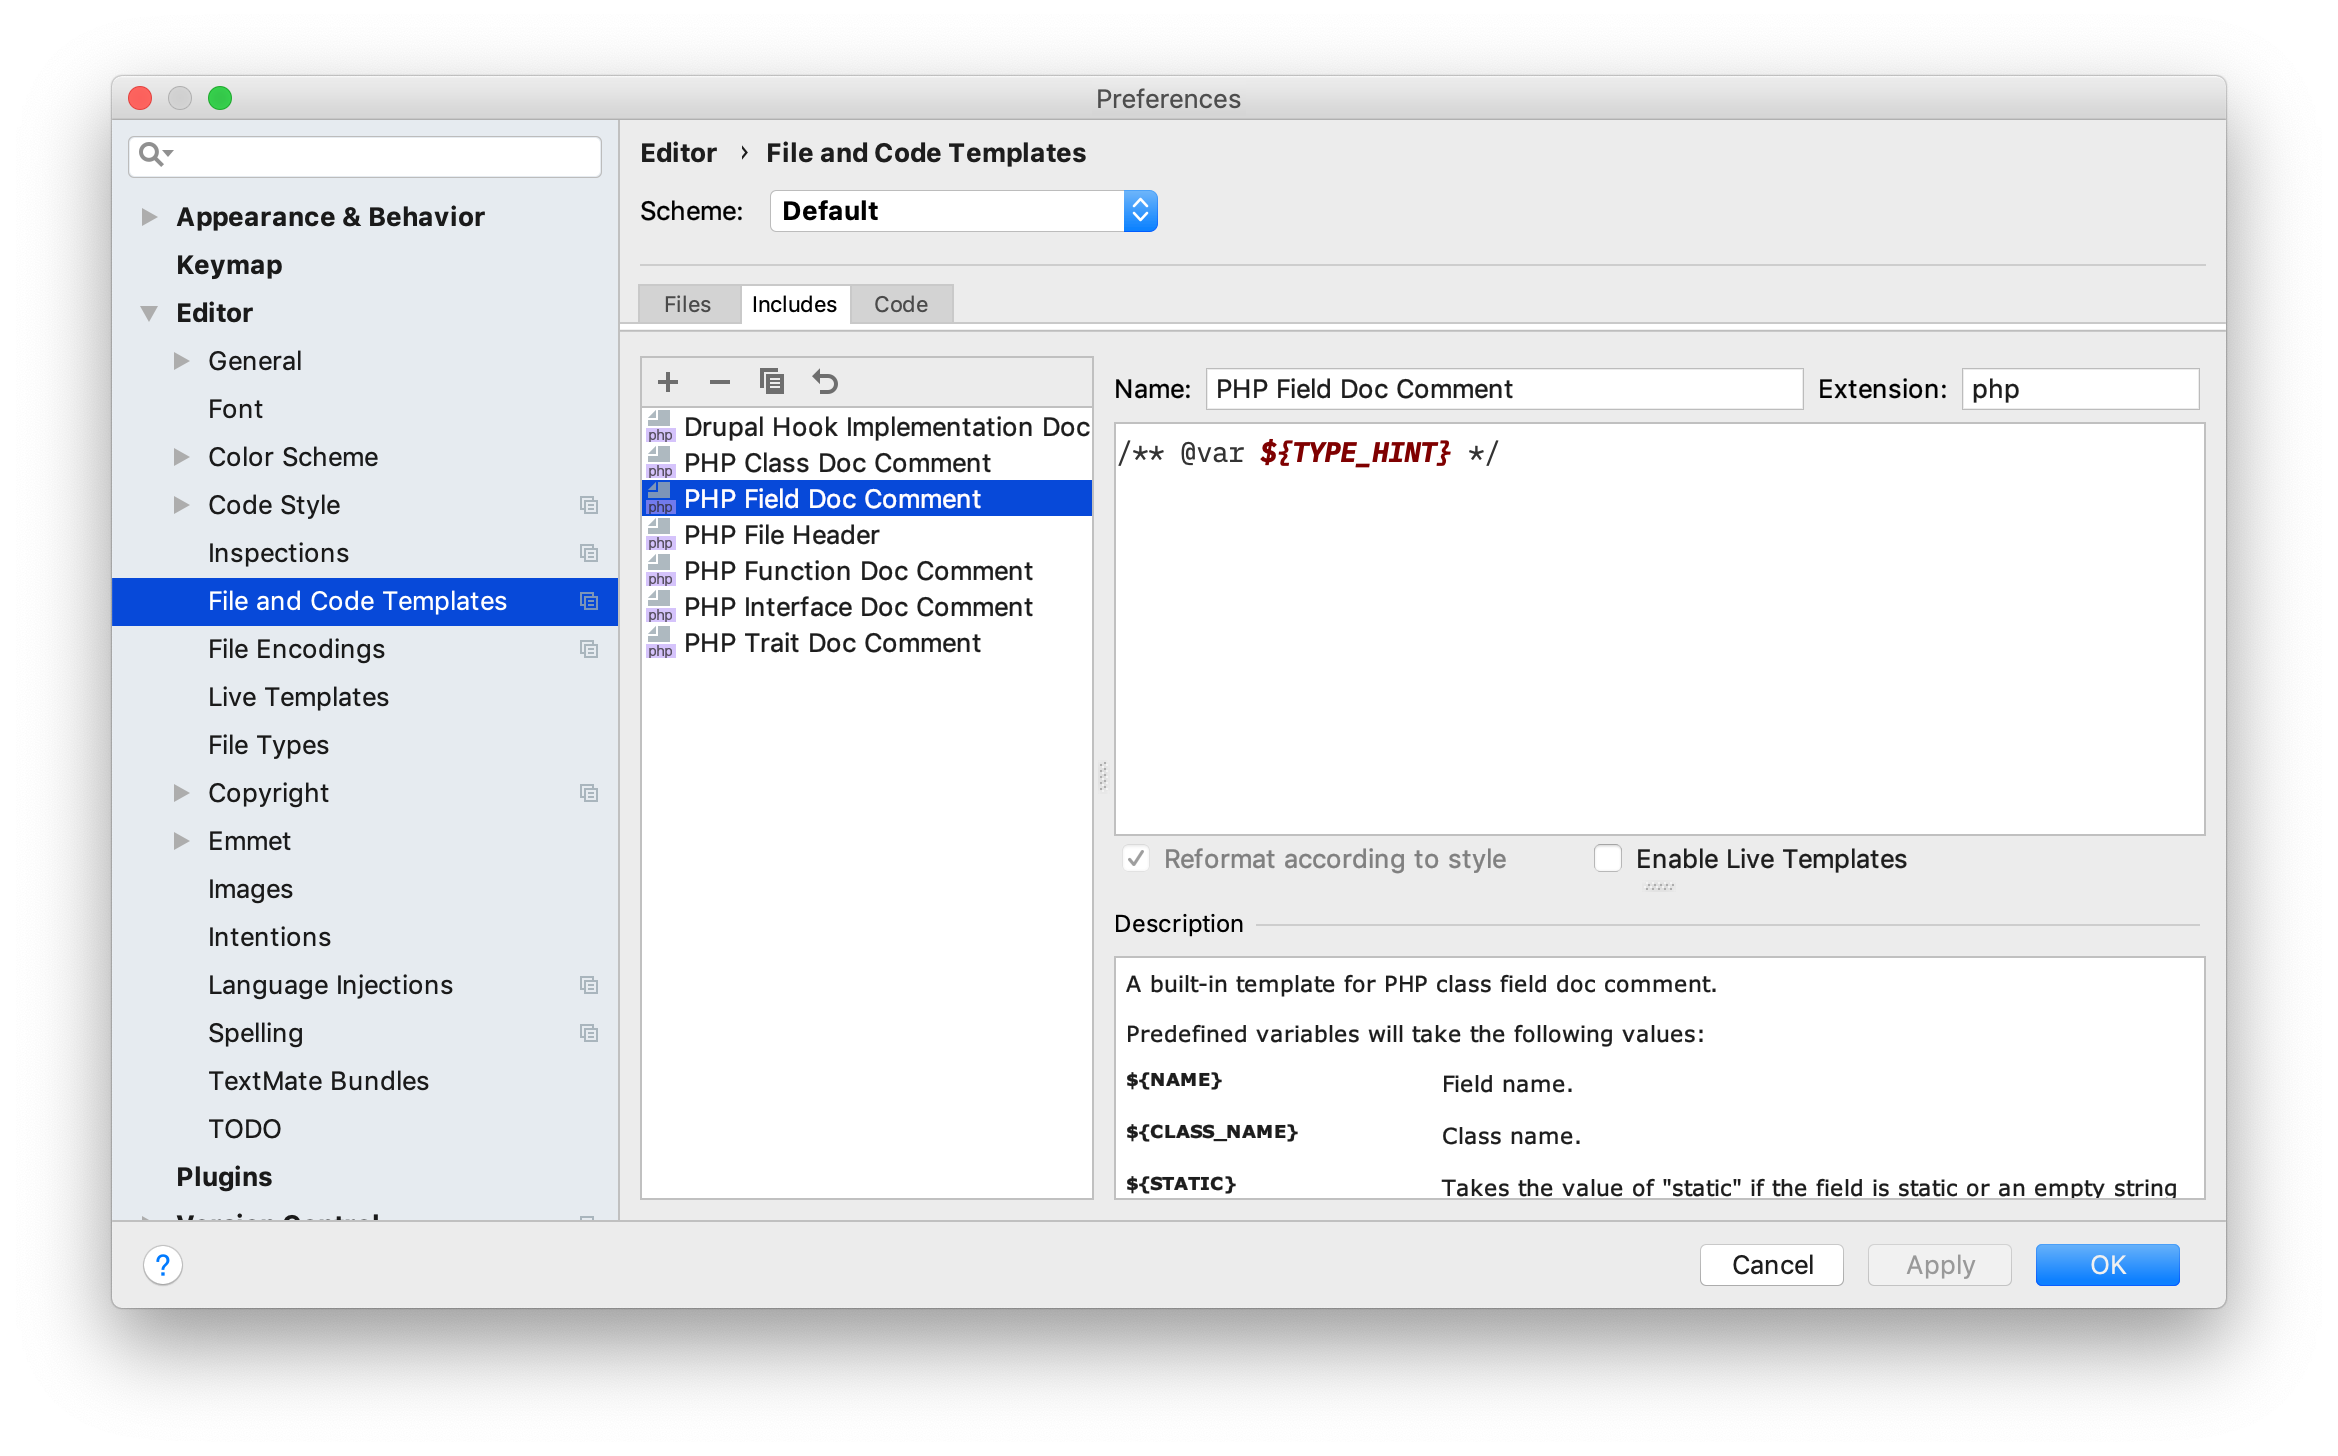This screenshot has height=1456, width=2338.
Task: Click the search magnifier icon in settings
Action: click(155, 155)
